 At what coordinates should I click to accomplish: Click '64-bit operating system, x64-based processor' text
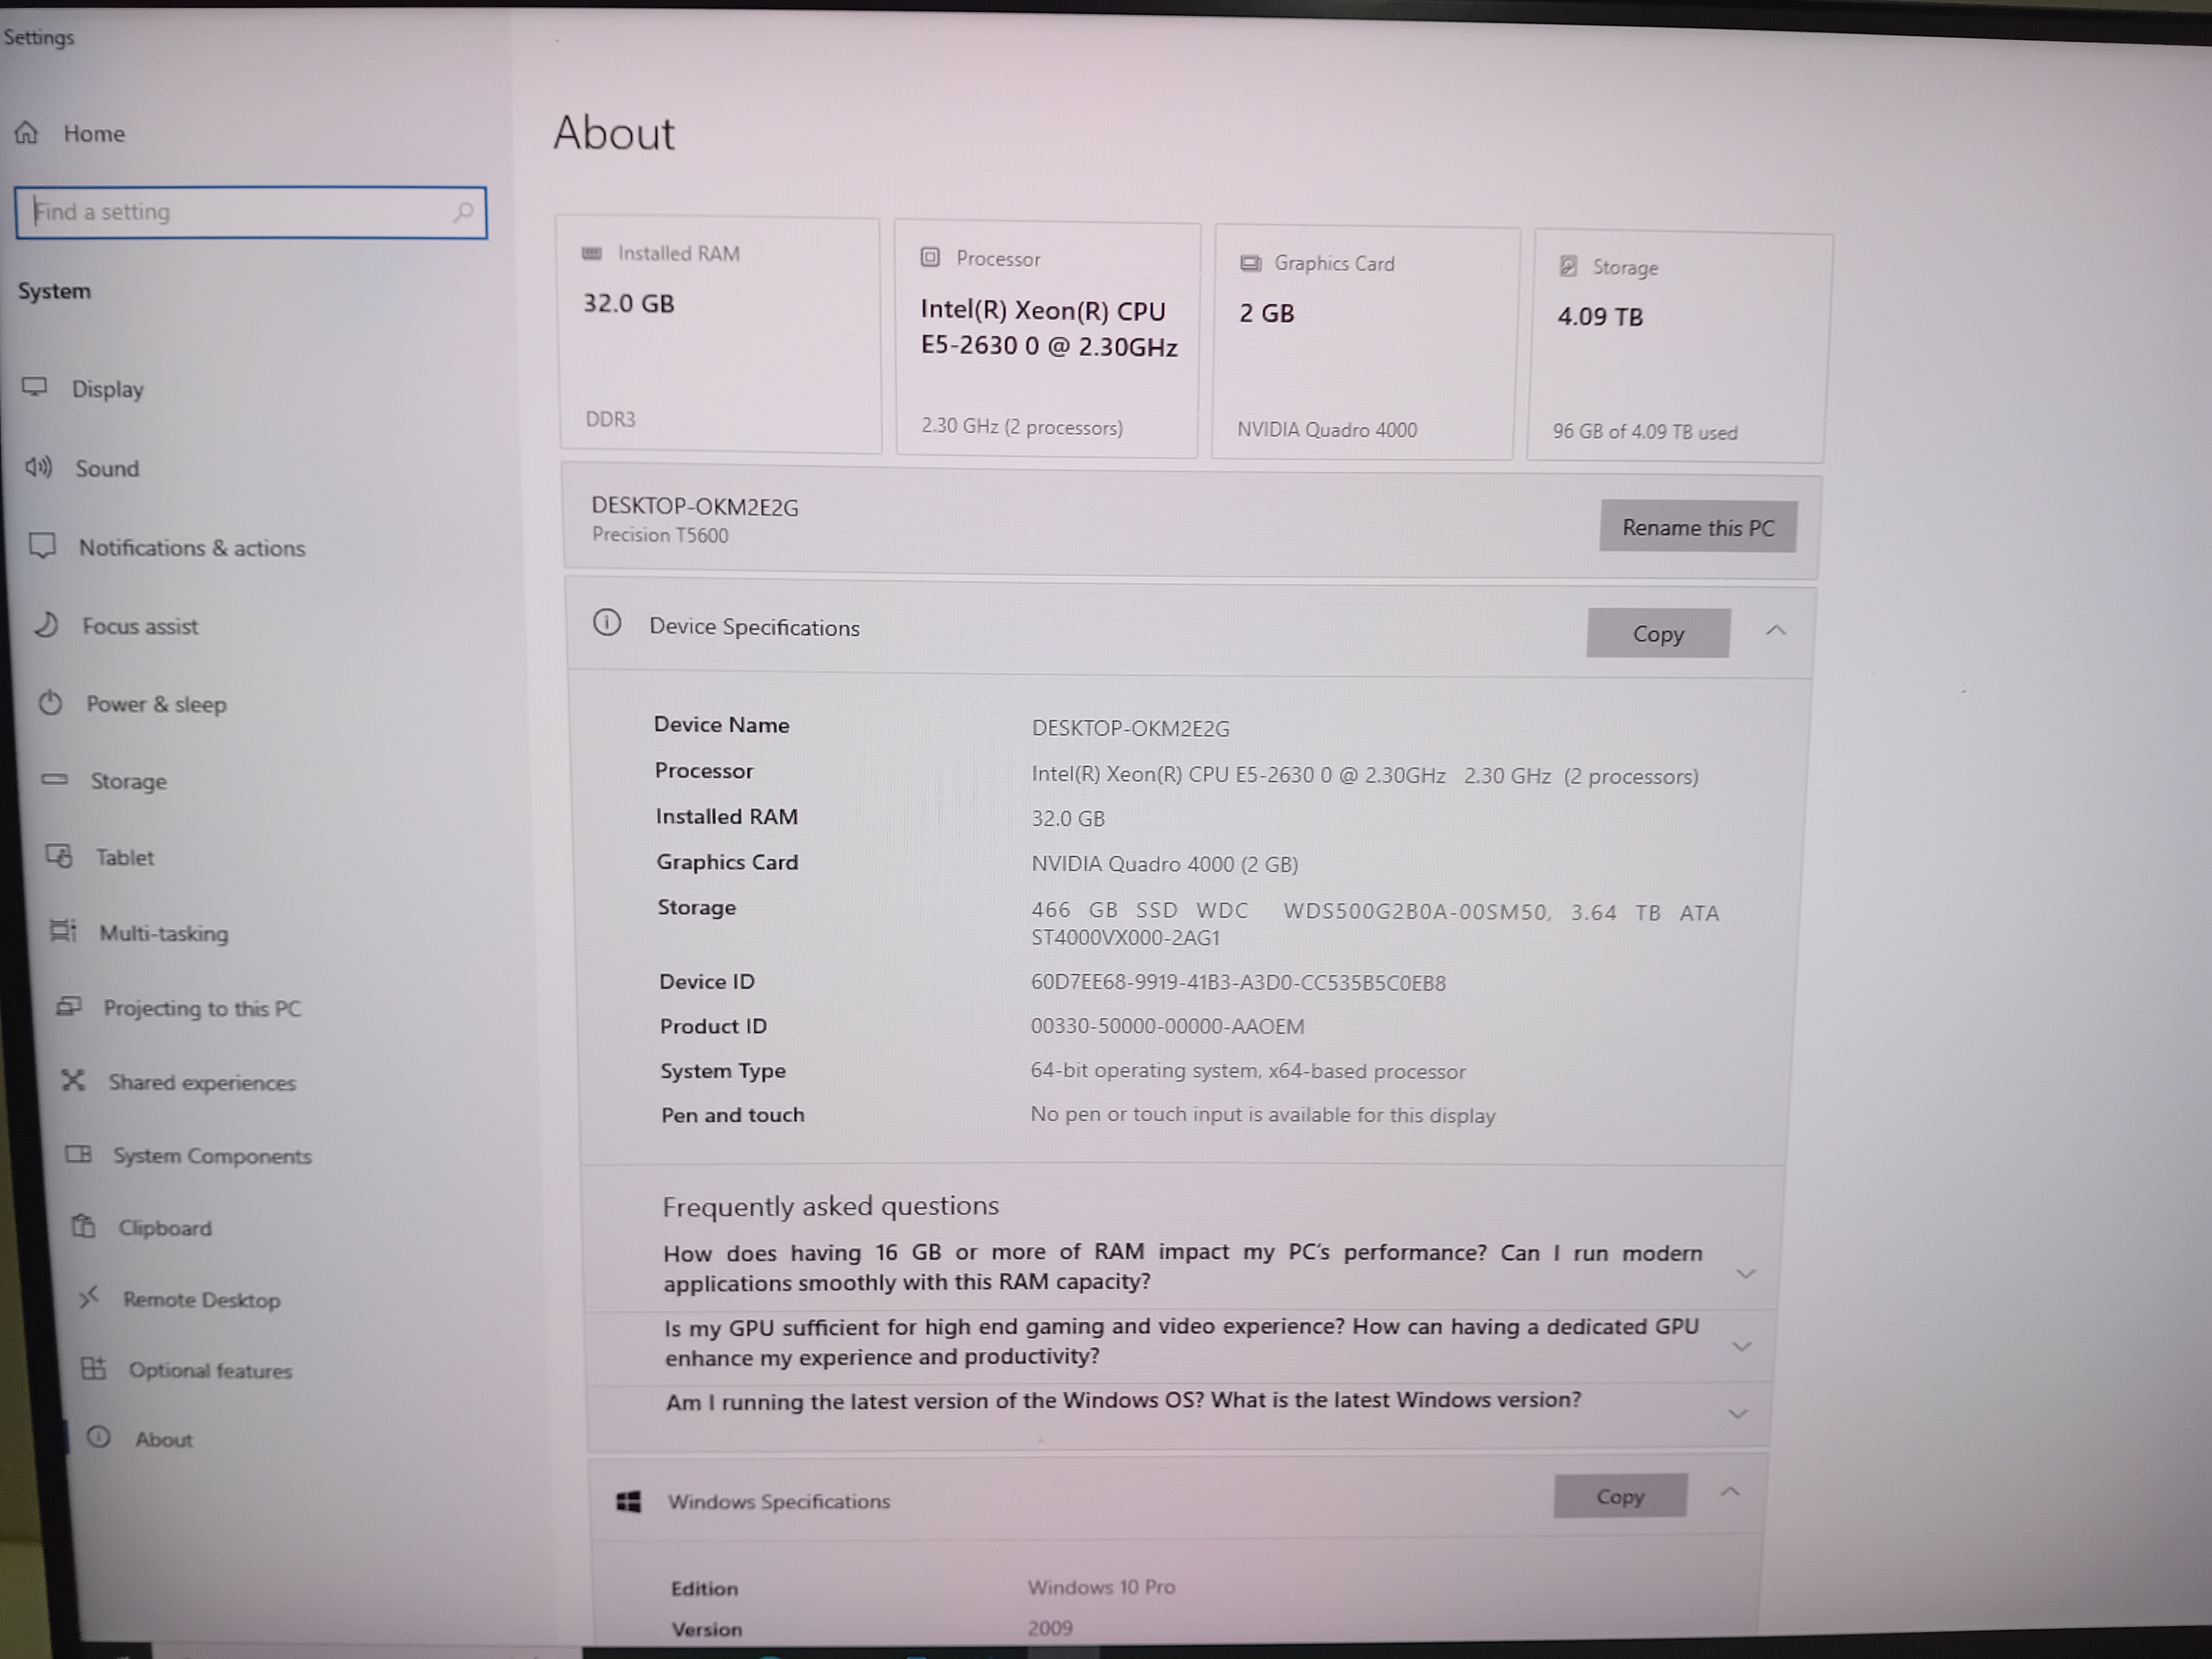click(1248, 1071)
